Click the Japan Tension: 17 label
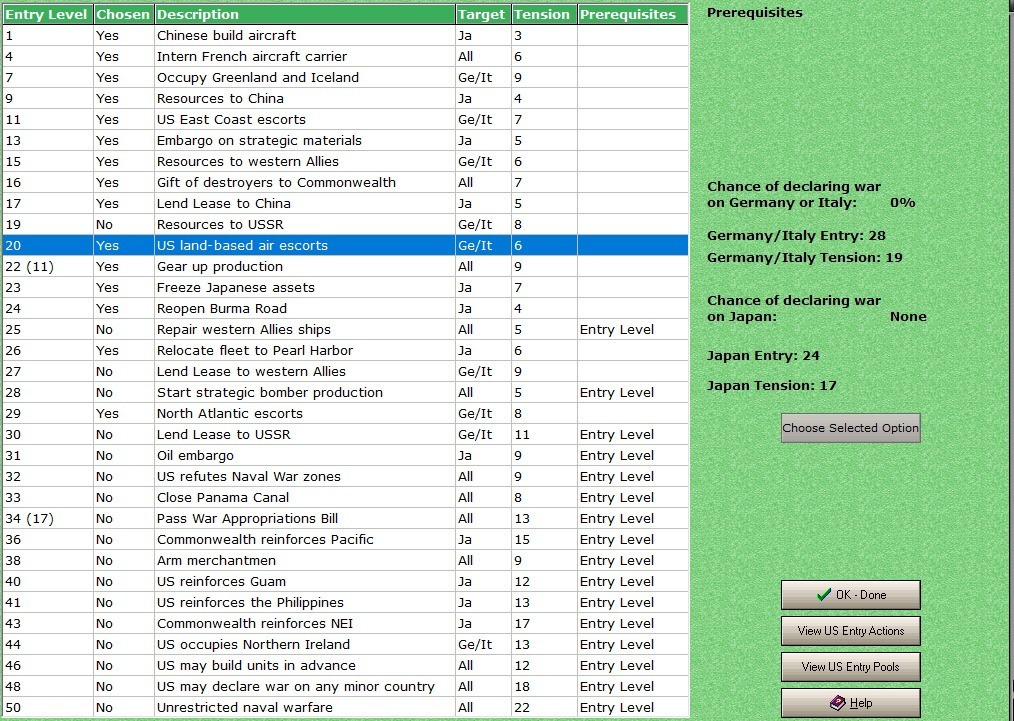1014x721 pixels. (771, 386)
